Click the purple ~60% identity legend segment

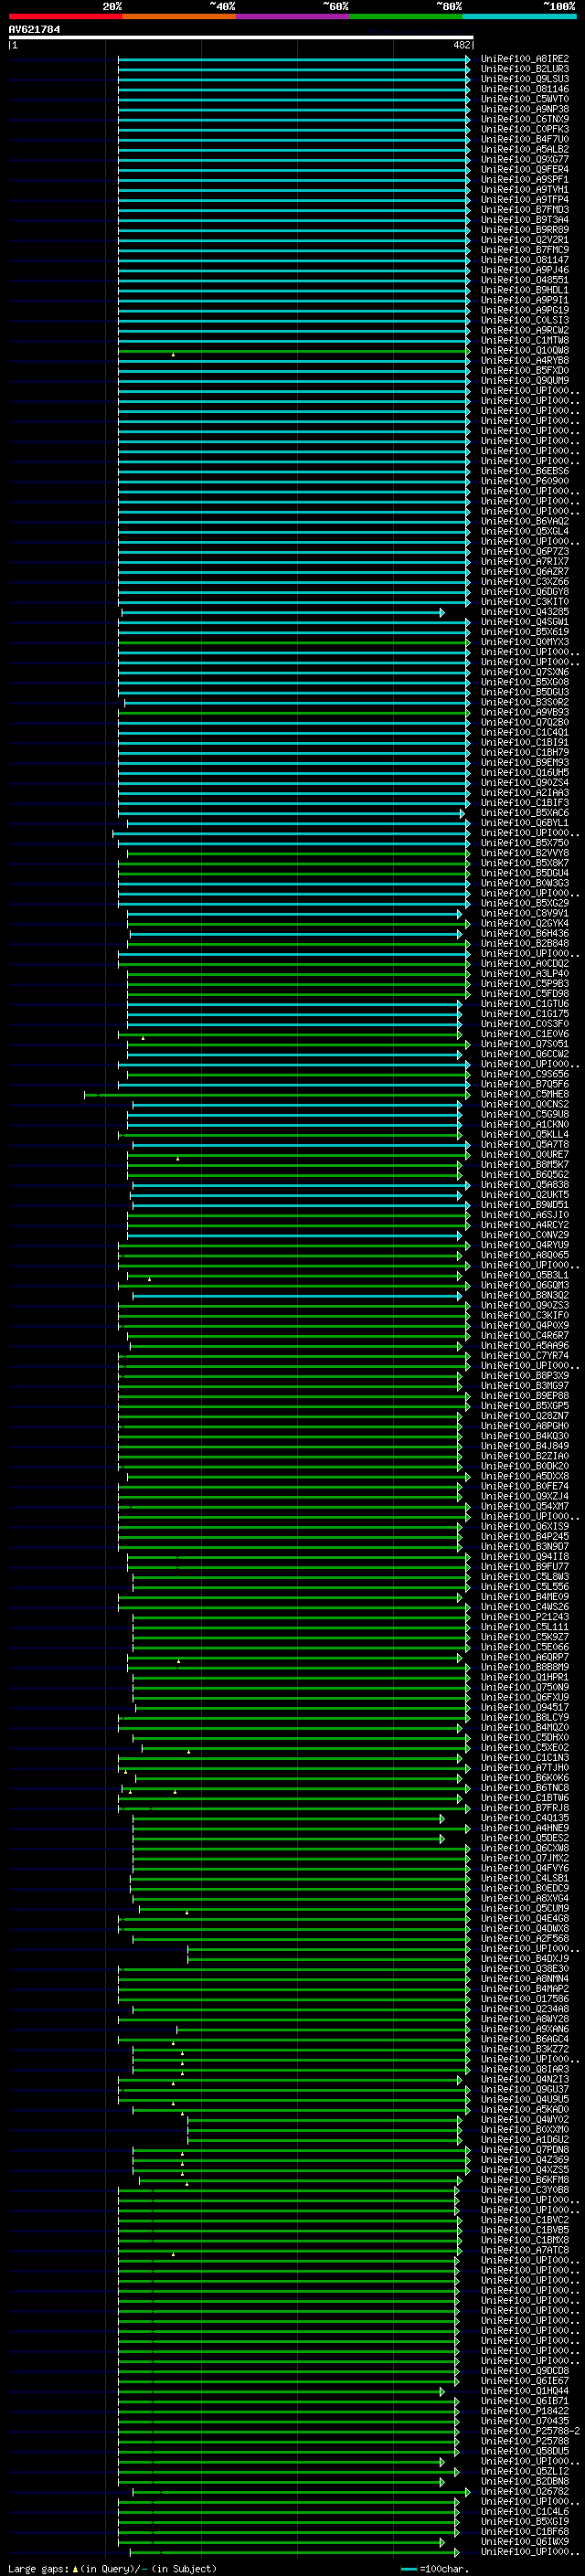293,16
